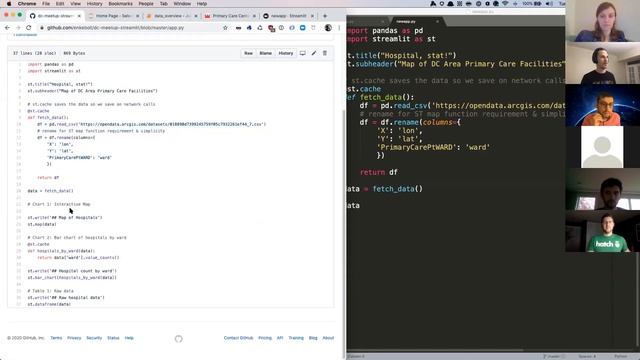Switch to the Primary Care Centers tab

[230, 16]
